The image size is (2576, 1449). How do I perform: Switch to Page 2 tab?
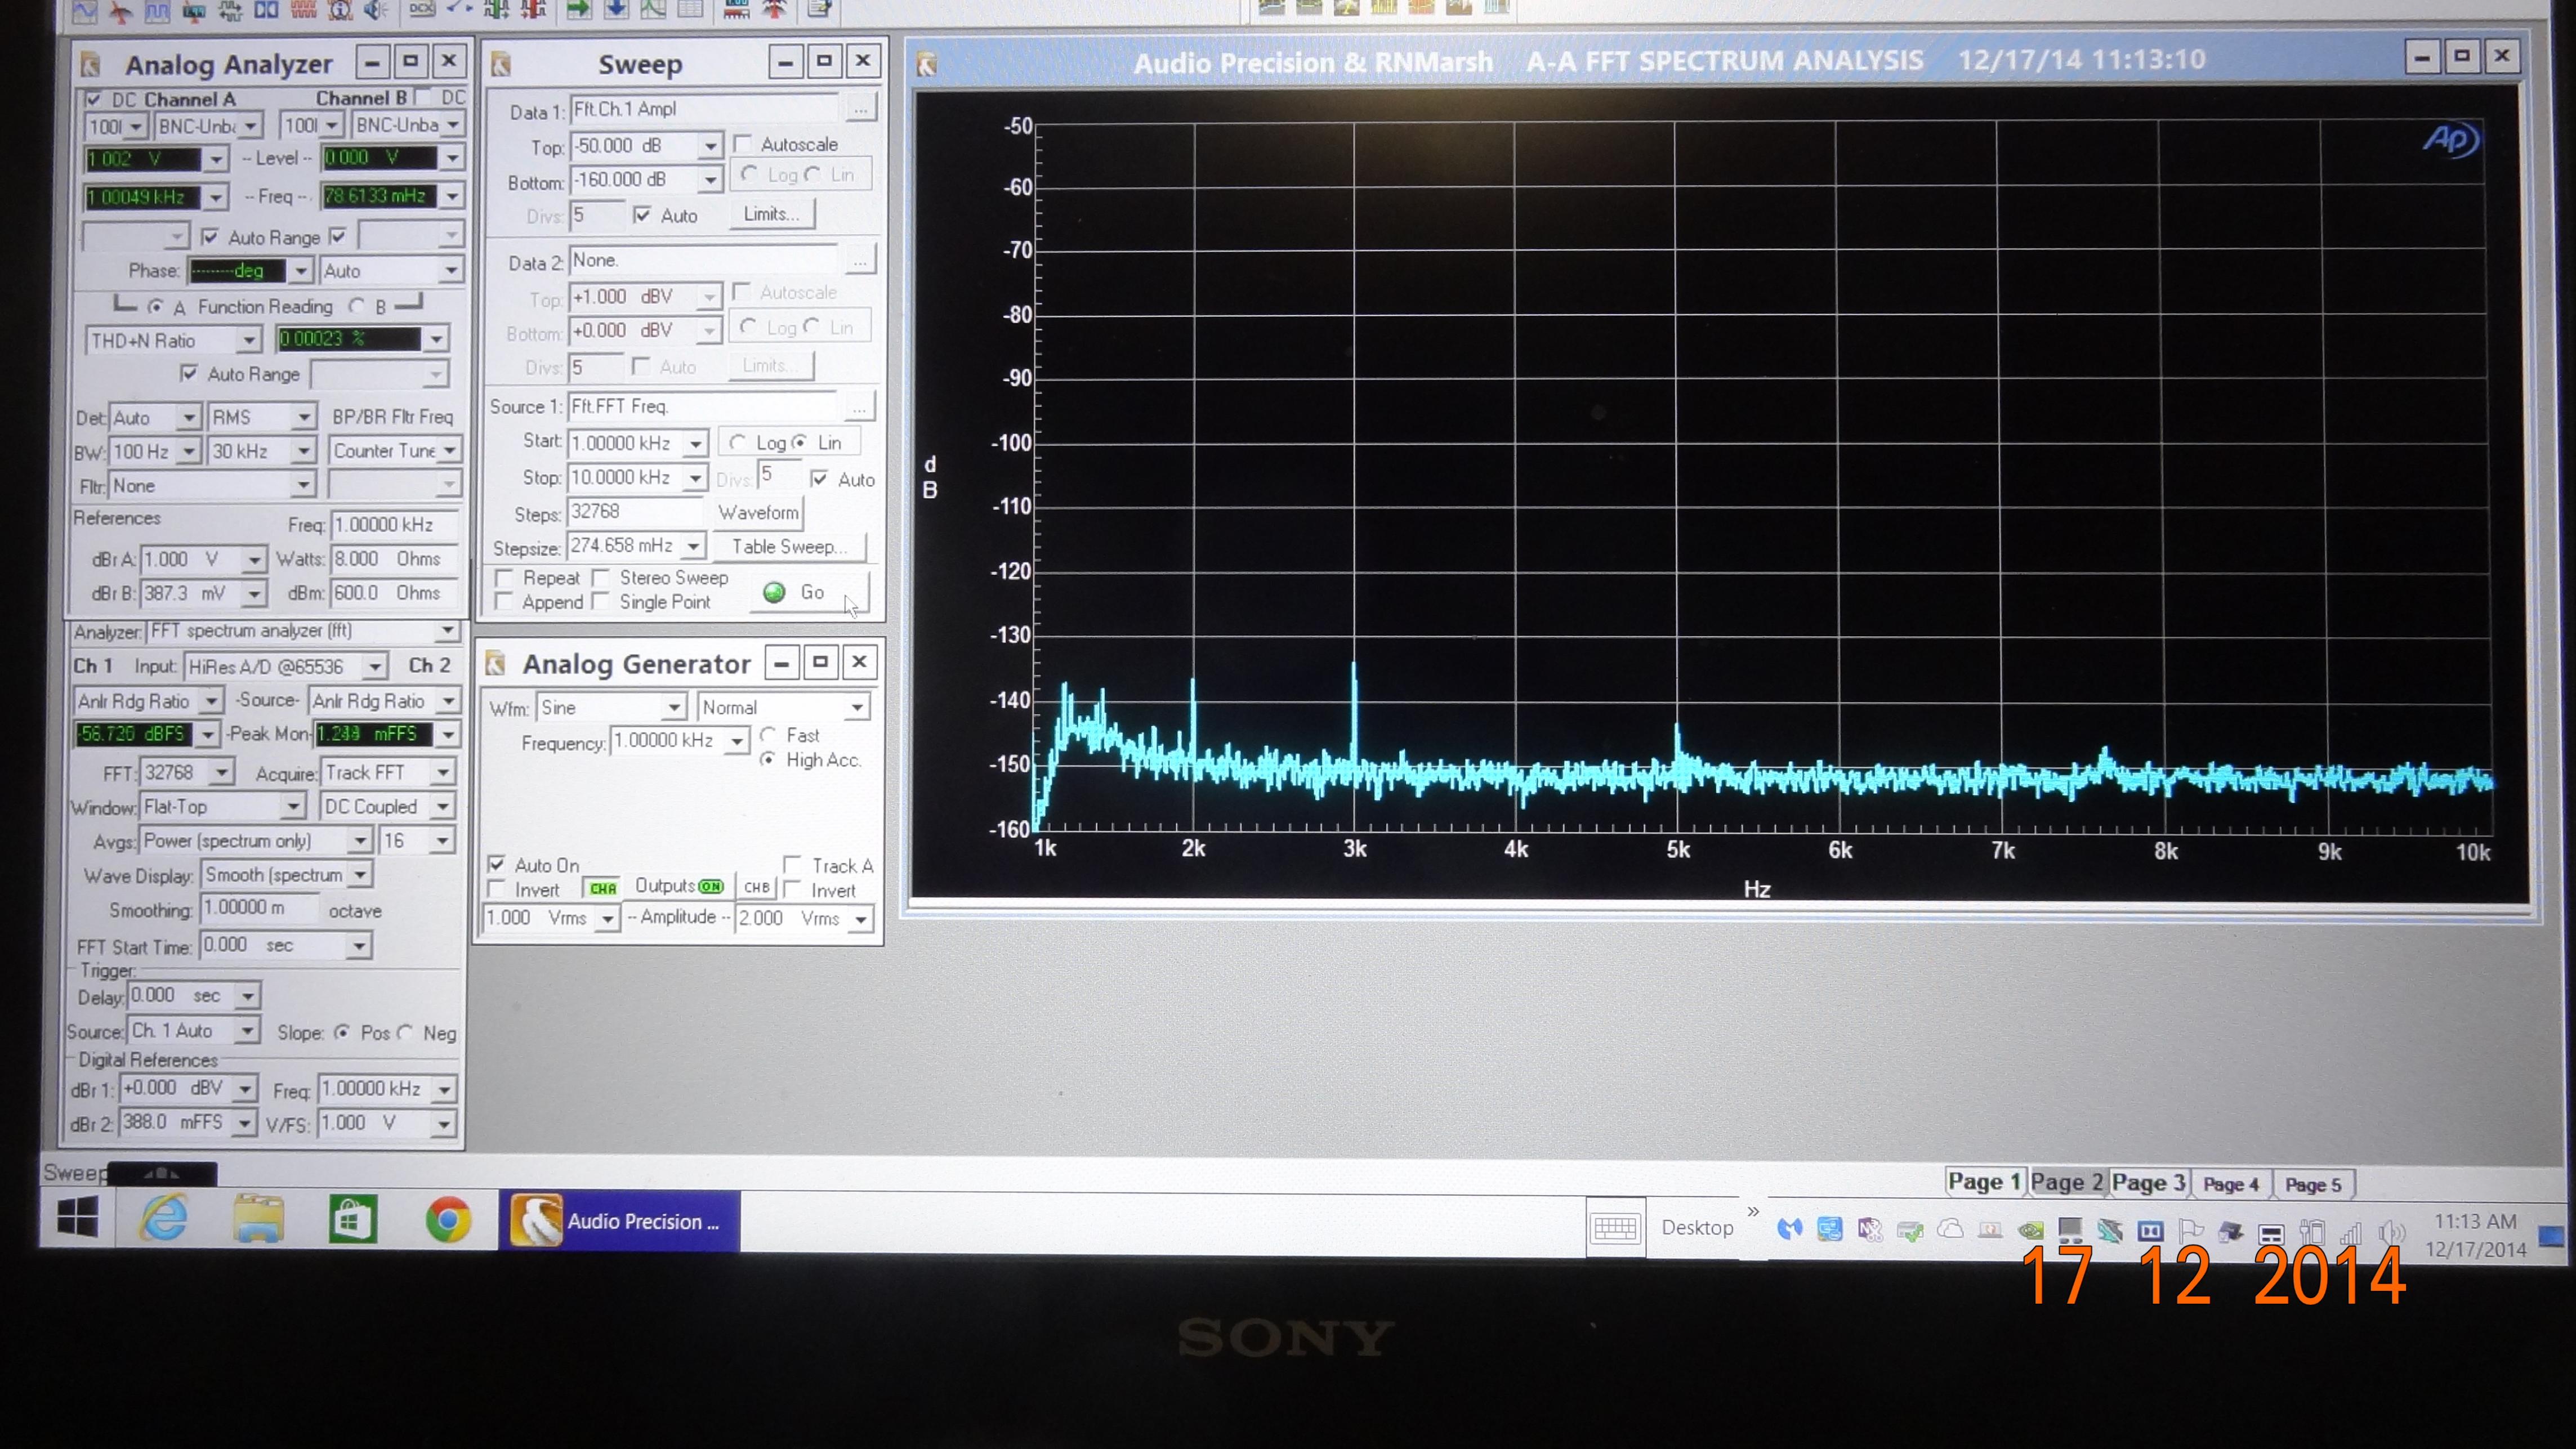click(x=2067, y=1183)
